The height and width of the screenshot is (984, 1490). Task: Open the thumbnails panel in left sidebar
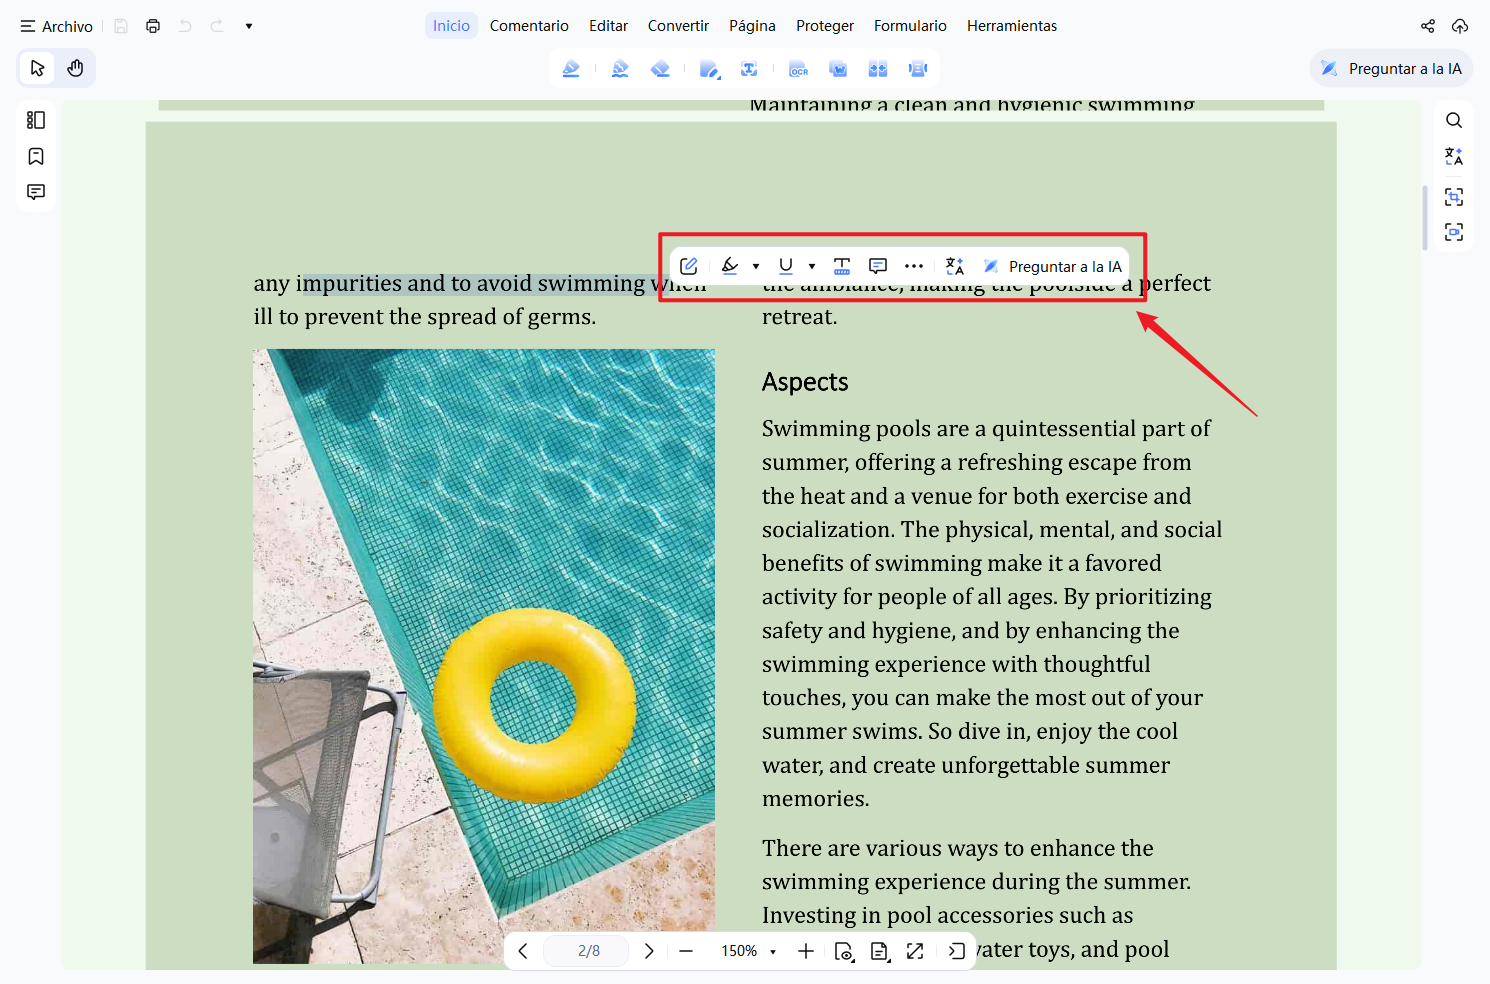click(36, 120)
